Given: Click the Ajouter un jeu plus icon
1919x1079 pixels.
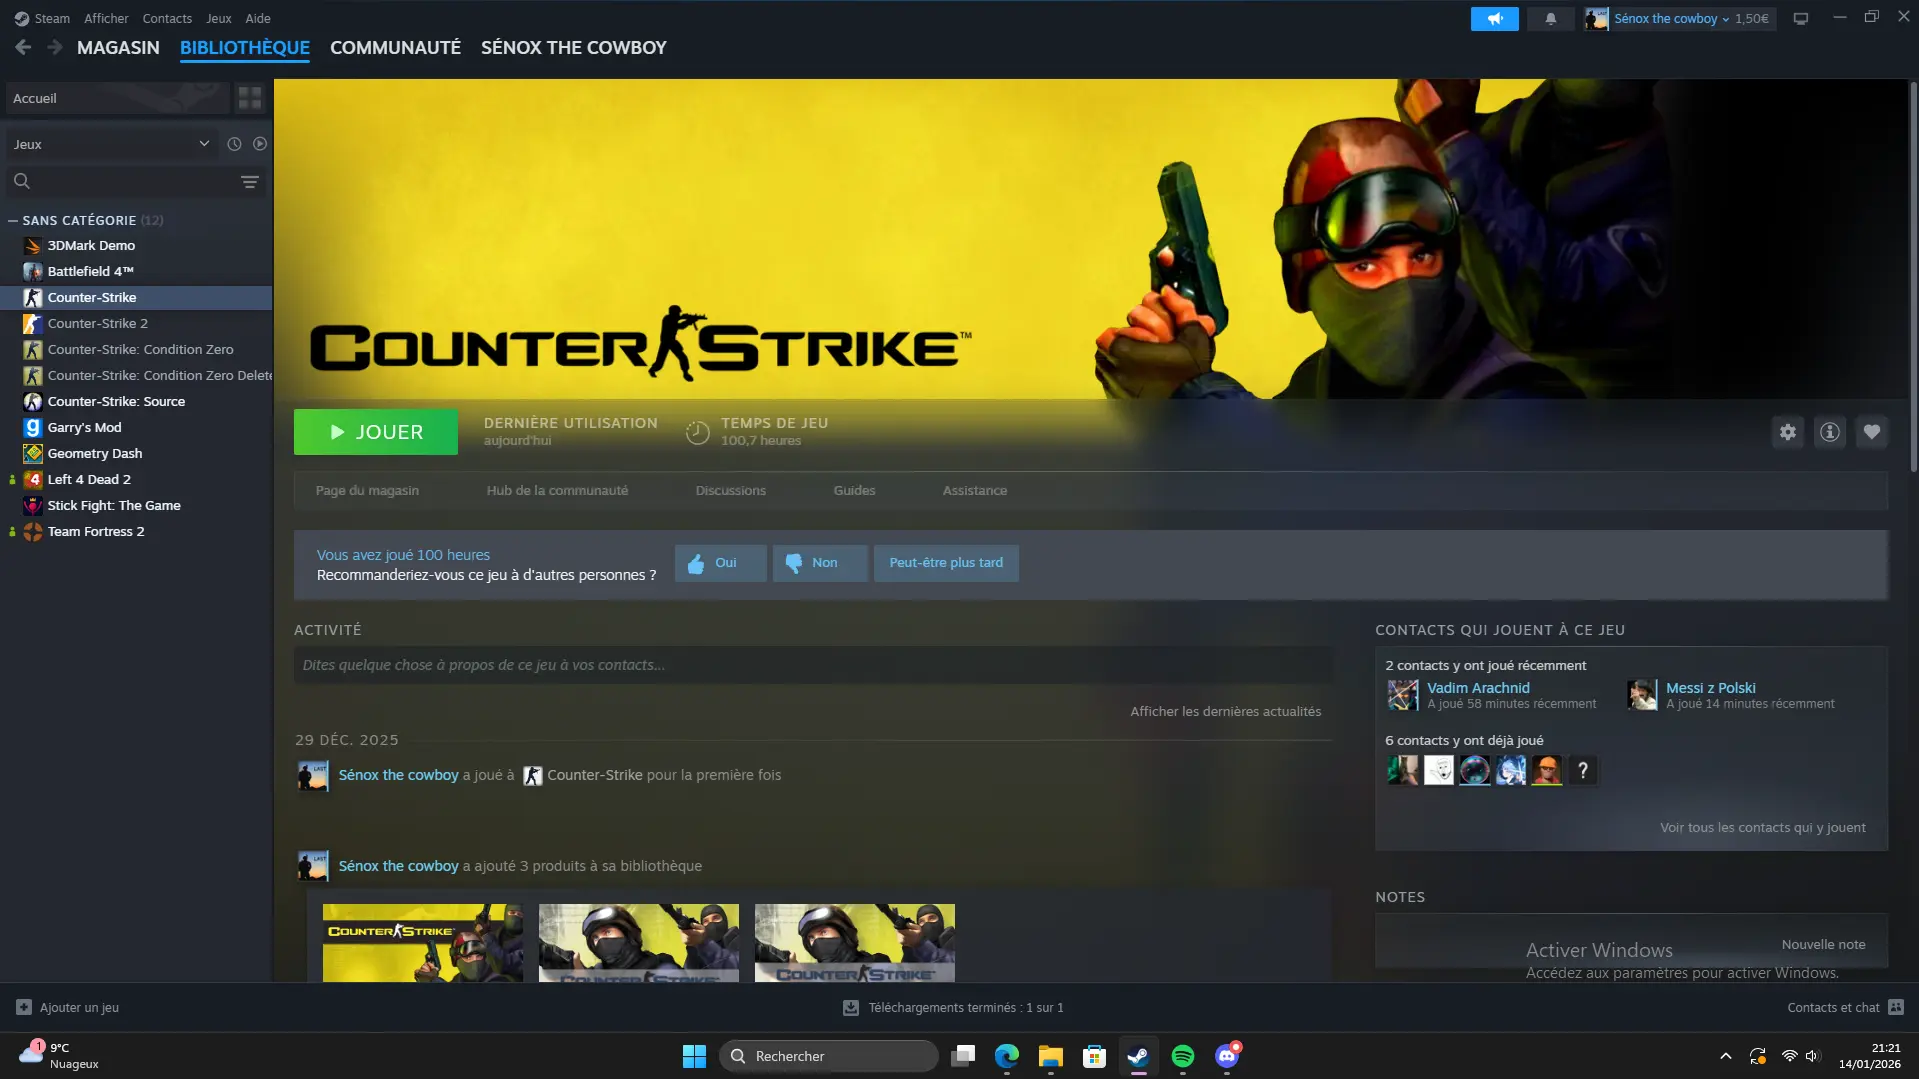Looking at the screenshot, I should click(x=24, y=1007).
